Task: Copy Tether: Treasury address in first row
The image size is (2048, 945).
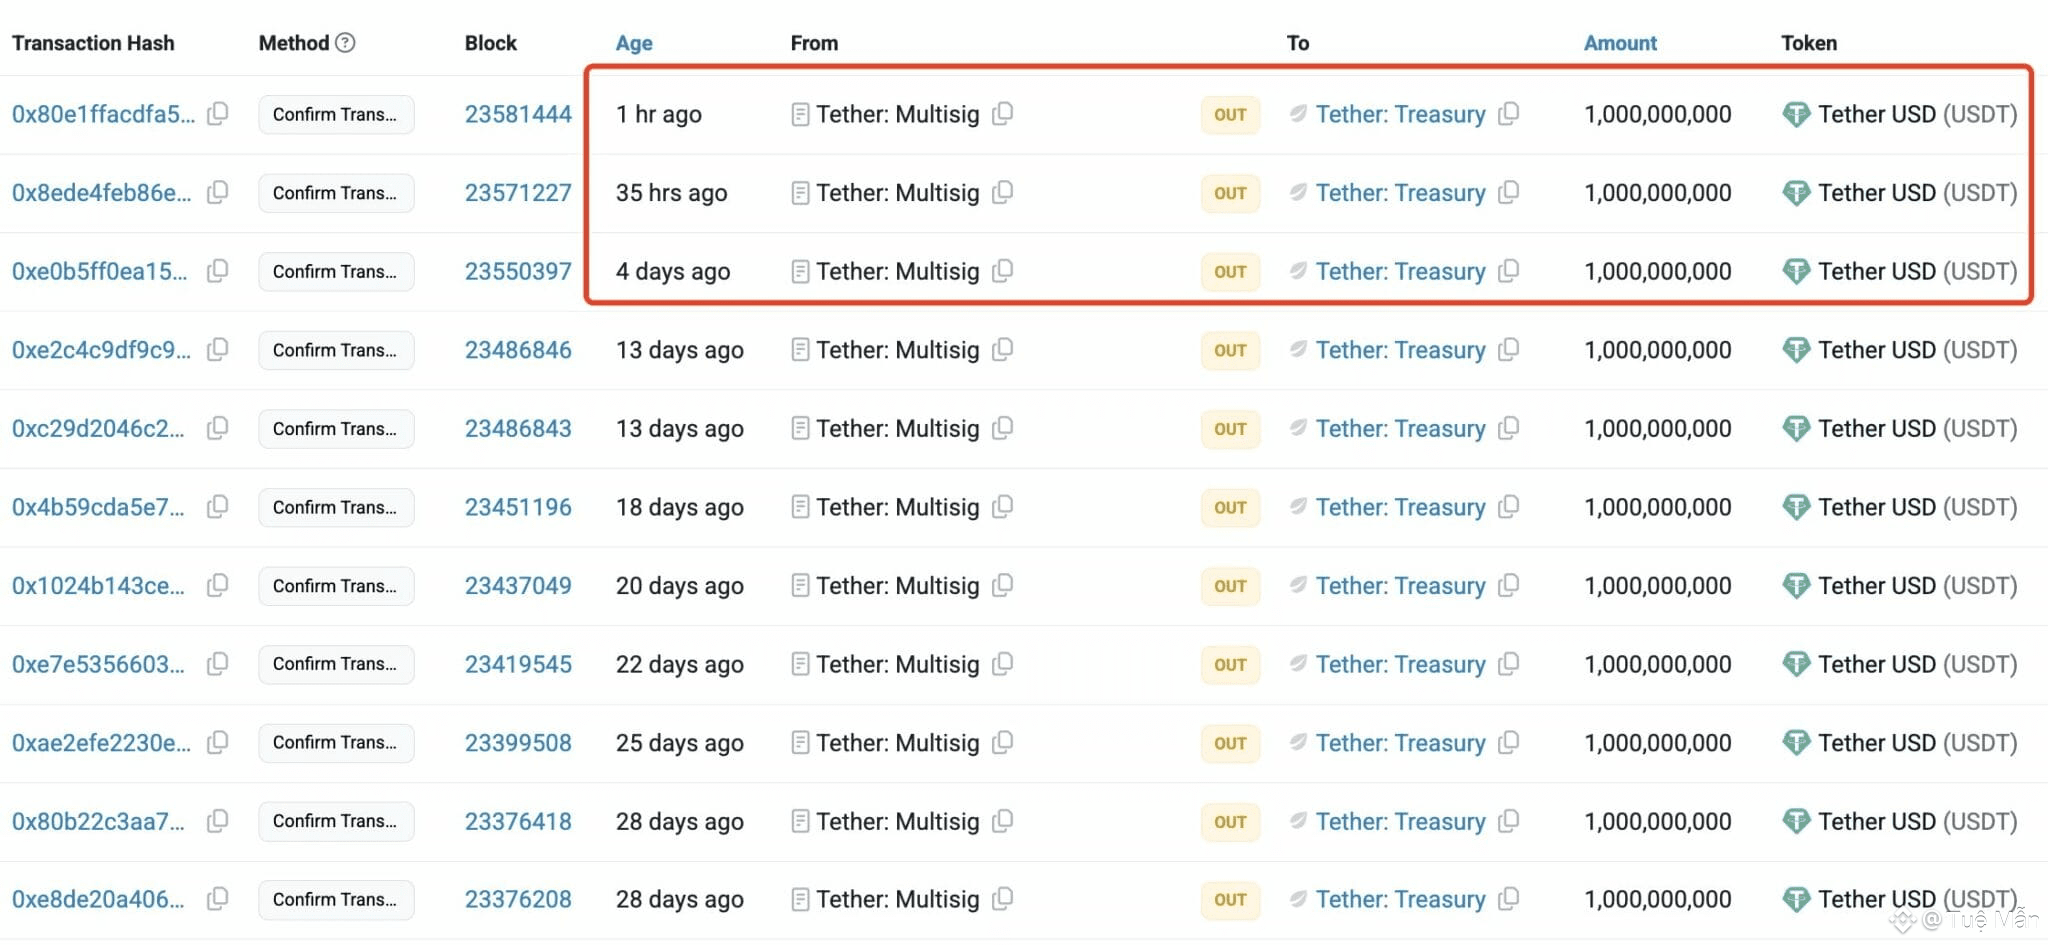Action: (x=1508, y=114)
